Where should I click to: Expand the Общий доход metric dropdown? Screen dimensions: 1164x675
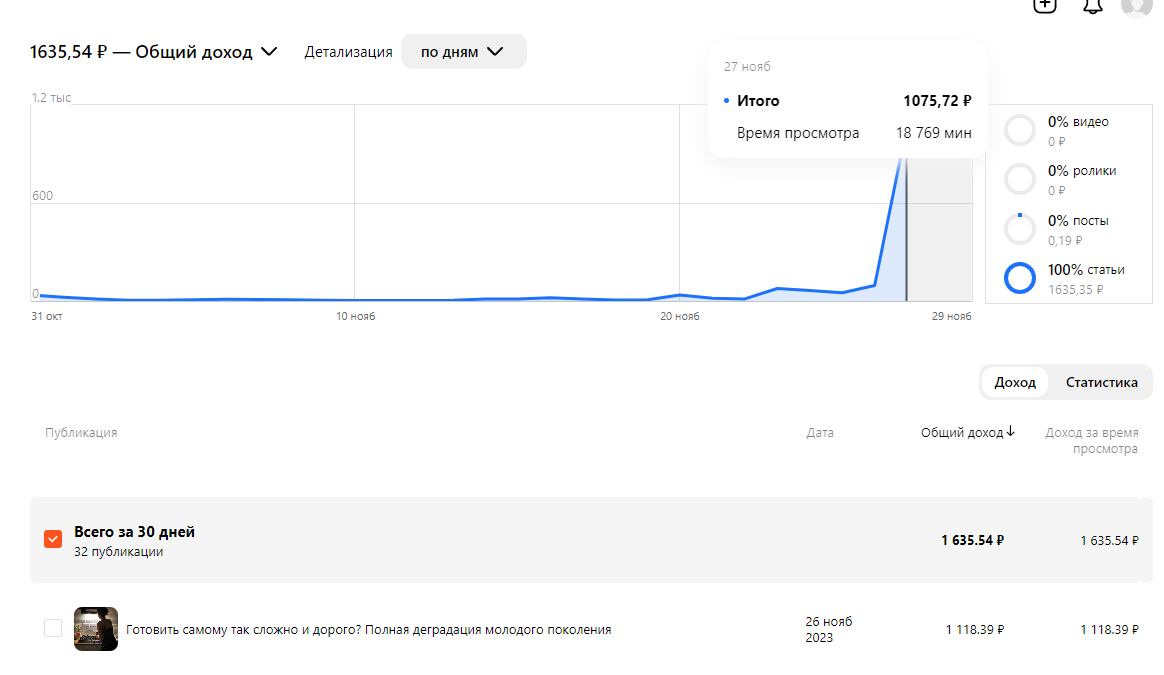coord(268,52)
